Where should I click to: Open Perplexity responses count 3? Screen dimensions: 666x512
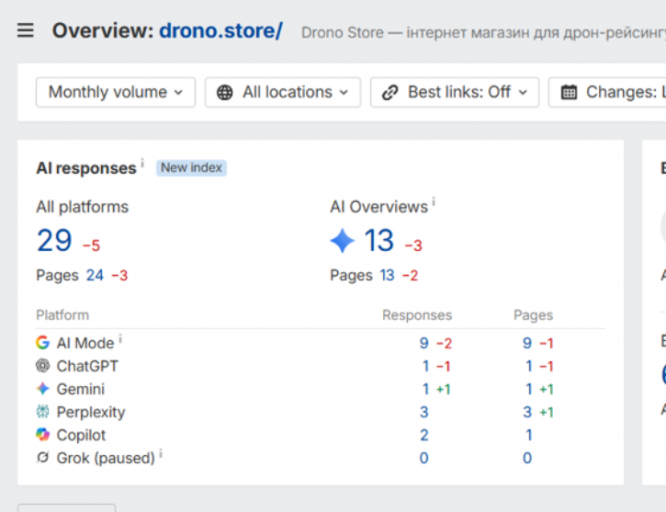[x=424, y=412]
